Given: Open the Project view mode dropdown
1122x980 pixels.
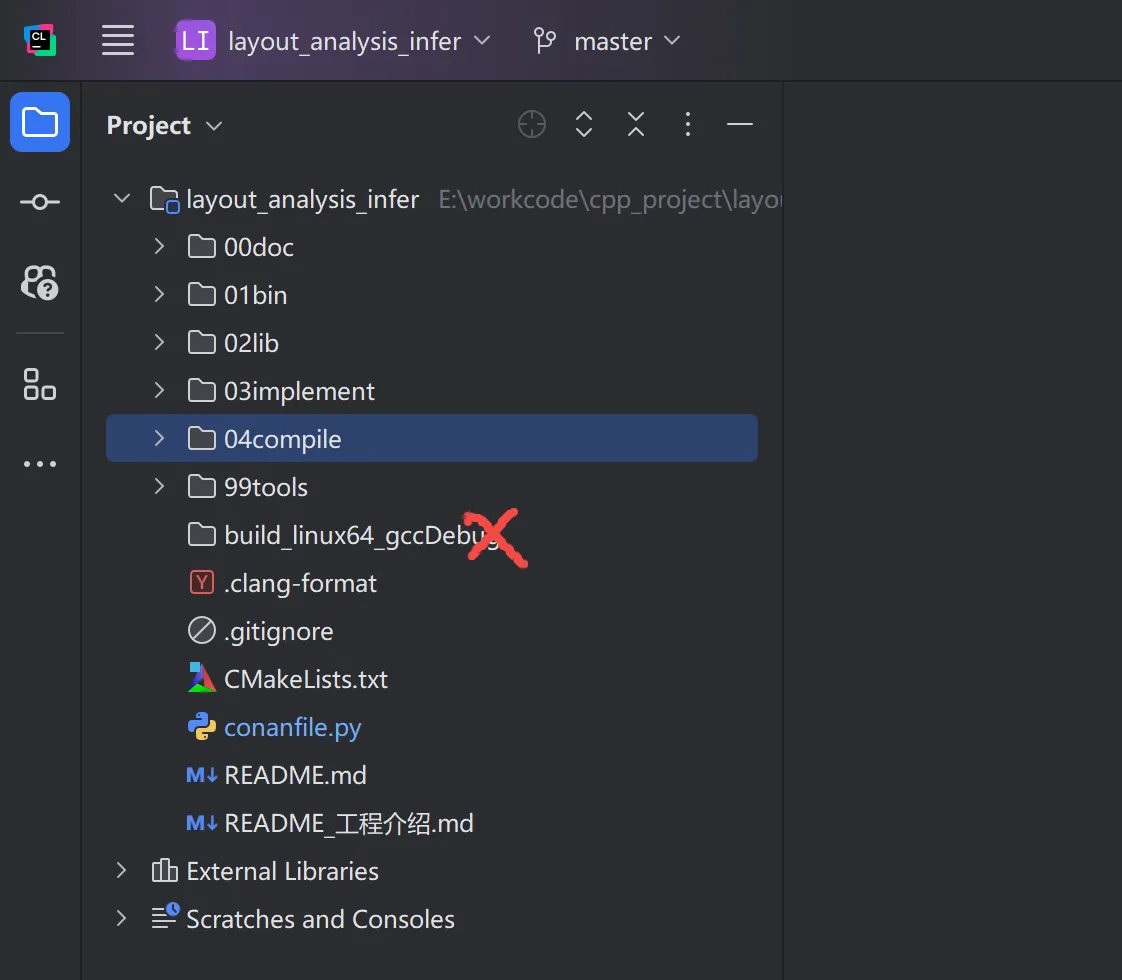Looking at the screenshot, I should [165, 126].
